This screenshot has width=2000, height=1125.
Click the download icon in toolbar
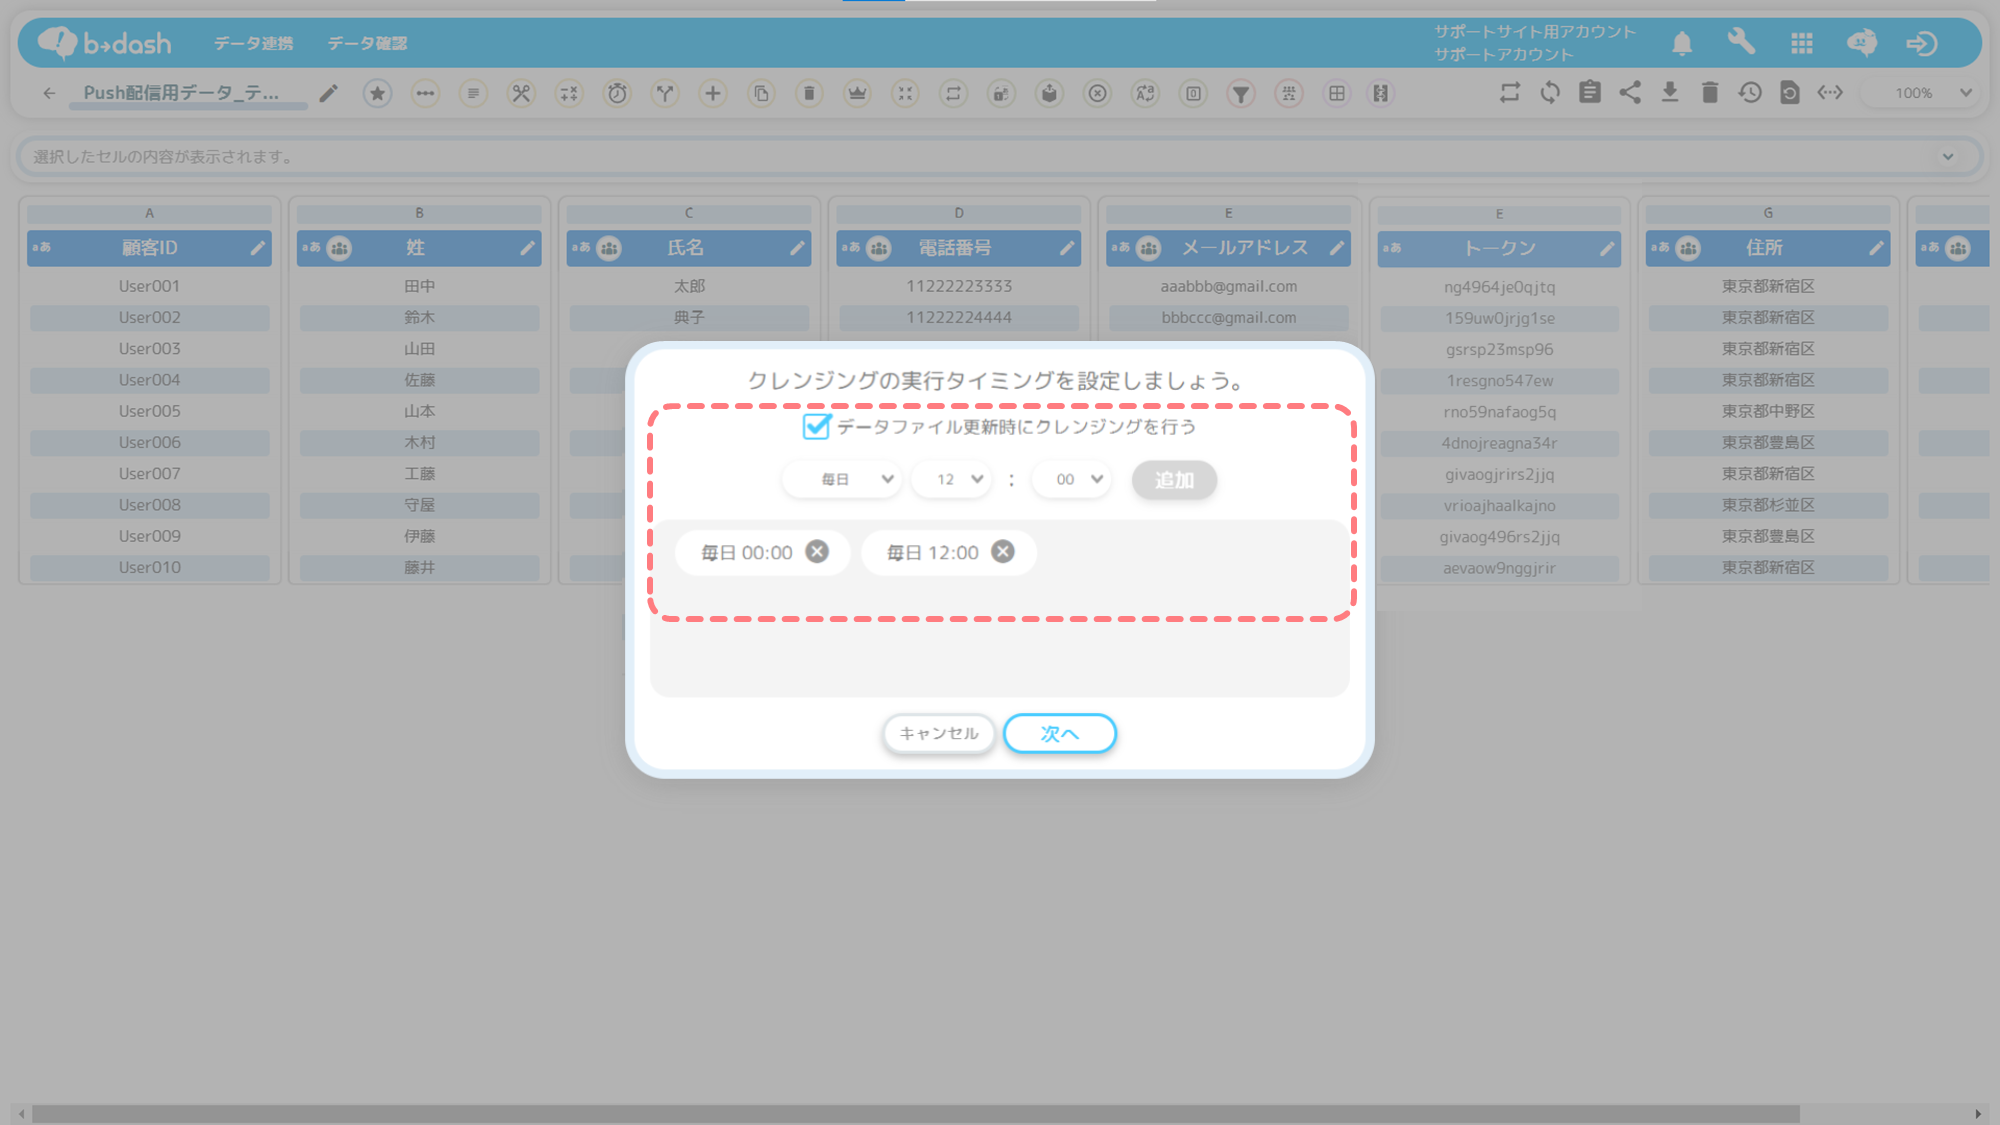pyautogui.click(x=1669, y=92)
